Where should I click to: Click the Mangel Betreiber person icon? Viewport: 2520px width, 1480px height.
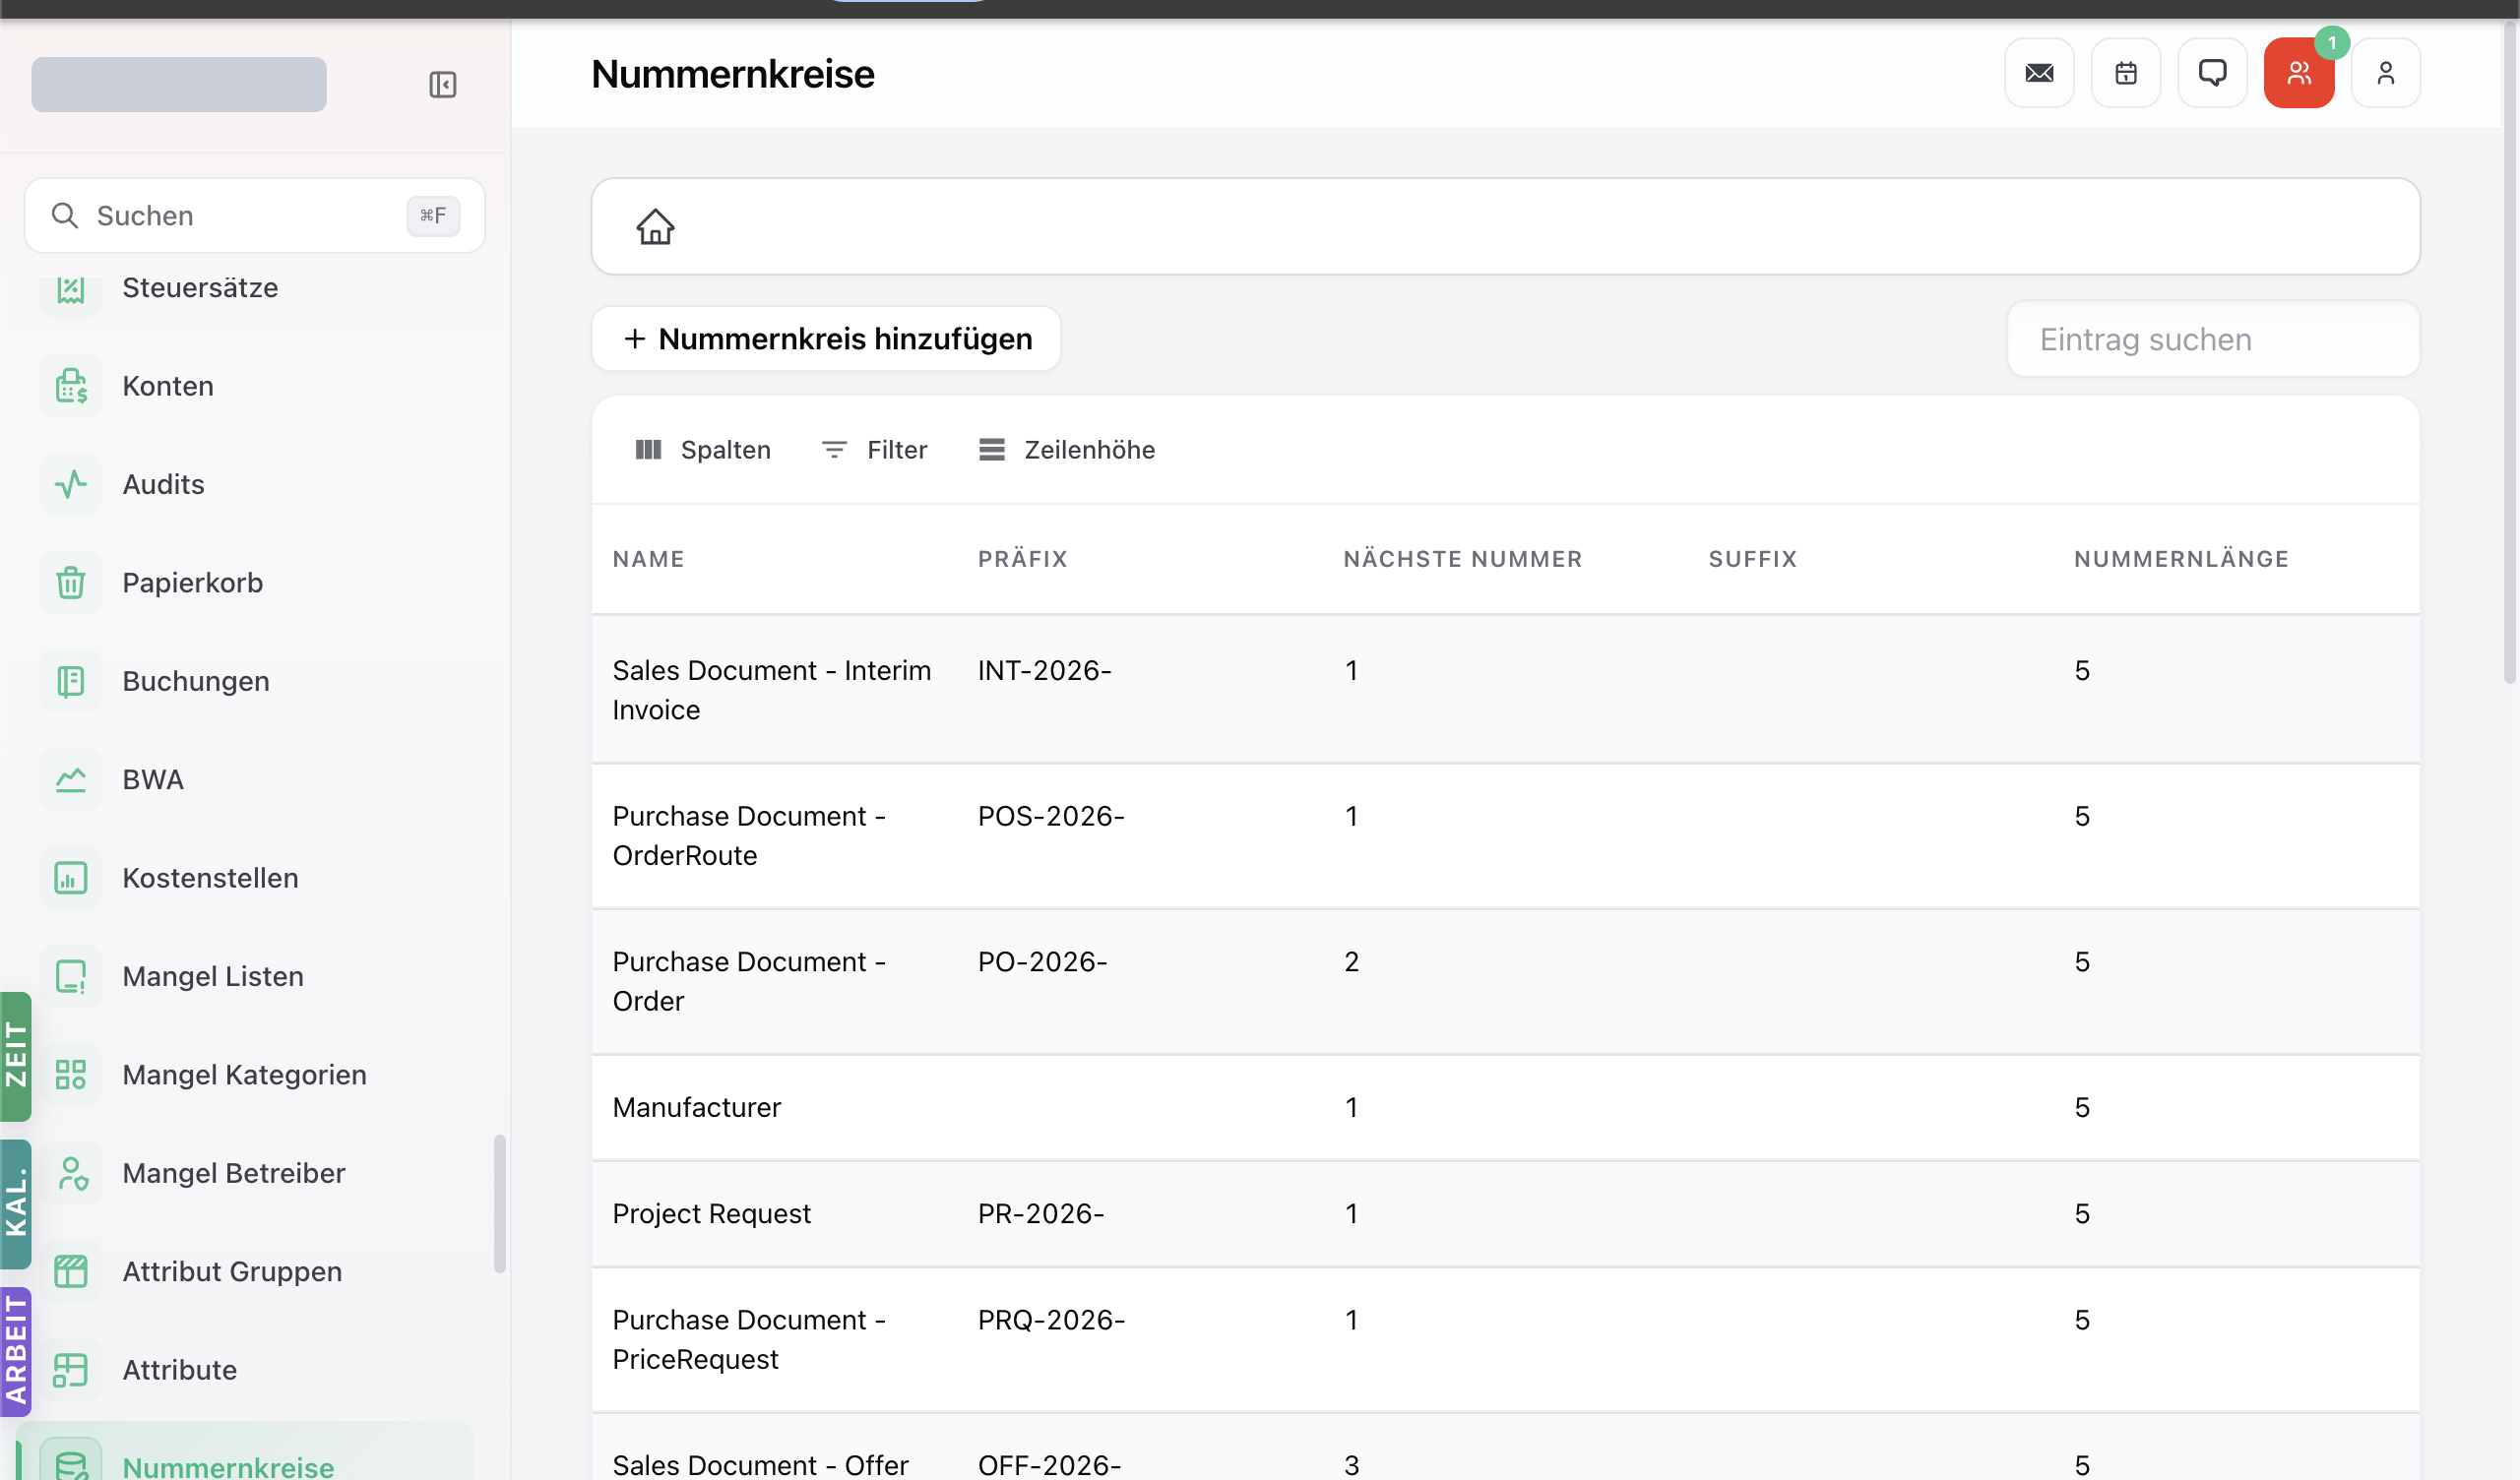pos(71,1173)
